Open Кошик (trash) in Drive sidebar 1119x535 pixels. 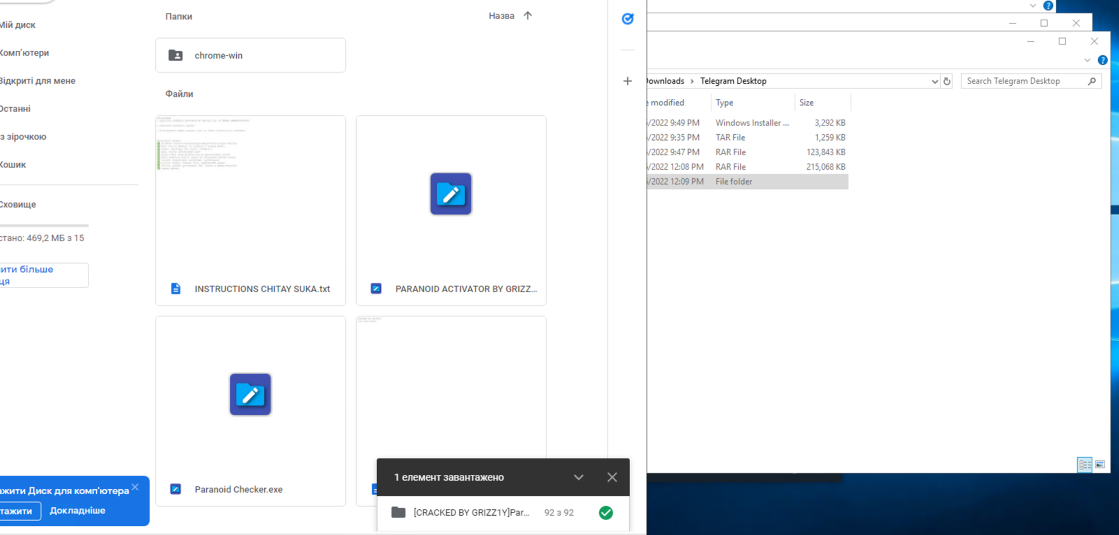coord(12,164)
